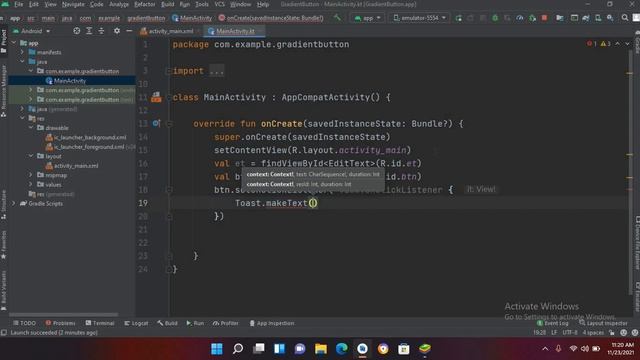Click the override gutter icon on onCreate line

[x=156, y=123]
